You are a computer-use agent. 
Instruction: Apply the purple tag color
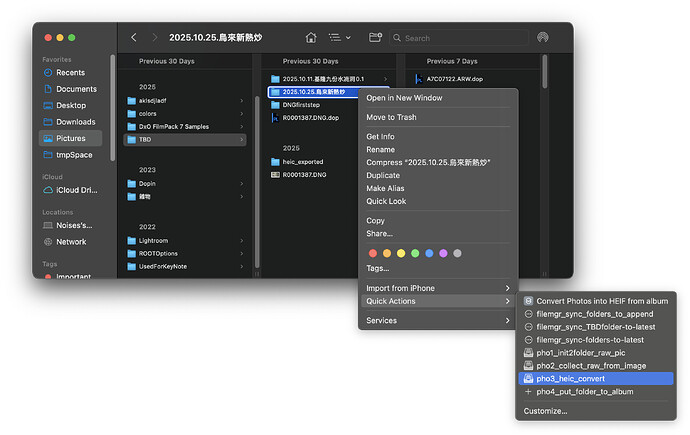tap(443, 253)
